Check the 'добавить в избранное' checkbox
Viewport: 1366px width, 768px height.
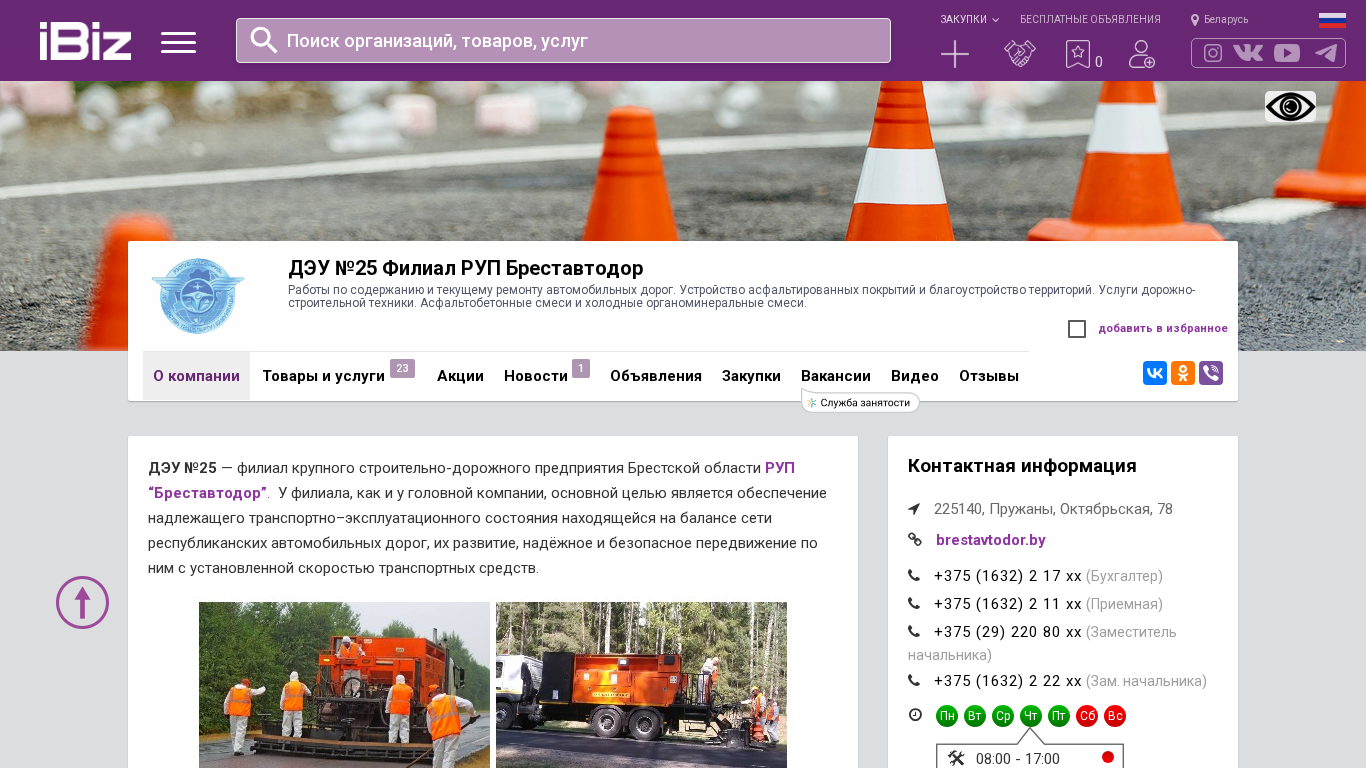(x=1077, y=329)
